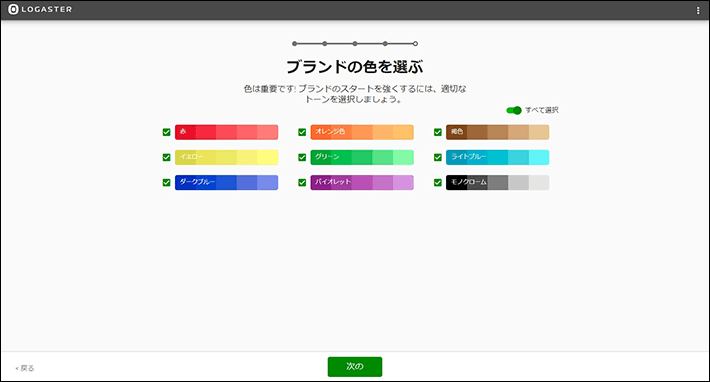Click the green 次の button
The image size is (710, 382).
click(355, 367)
